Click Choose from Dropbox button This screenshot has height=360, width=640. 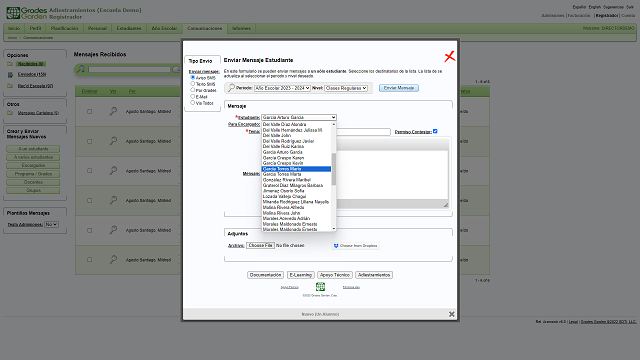coord(356,246)
